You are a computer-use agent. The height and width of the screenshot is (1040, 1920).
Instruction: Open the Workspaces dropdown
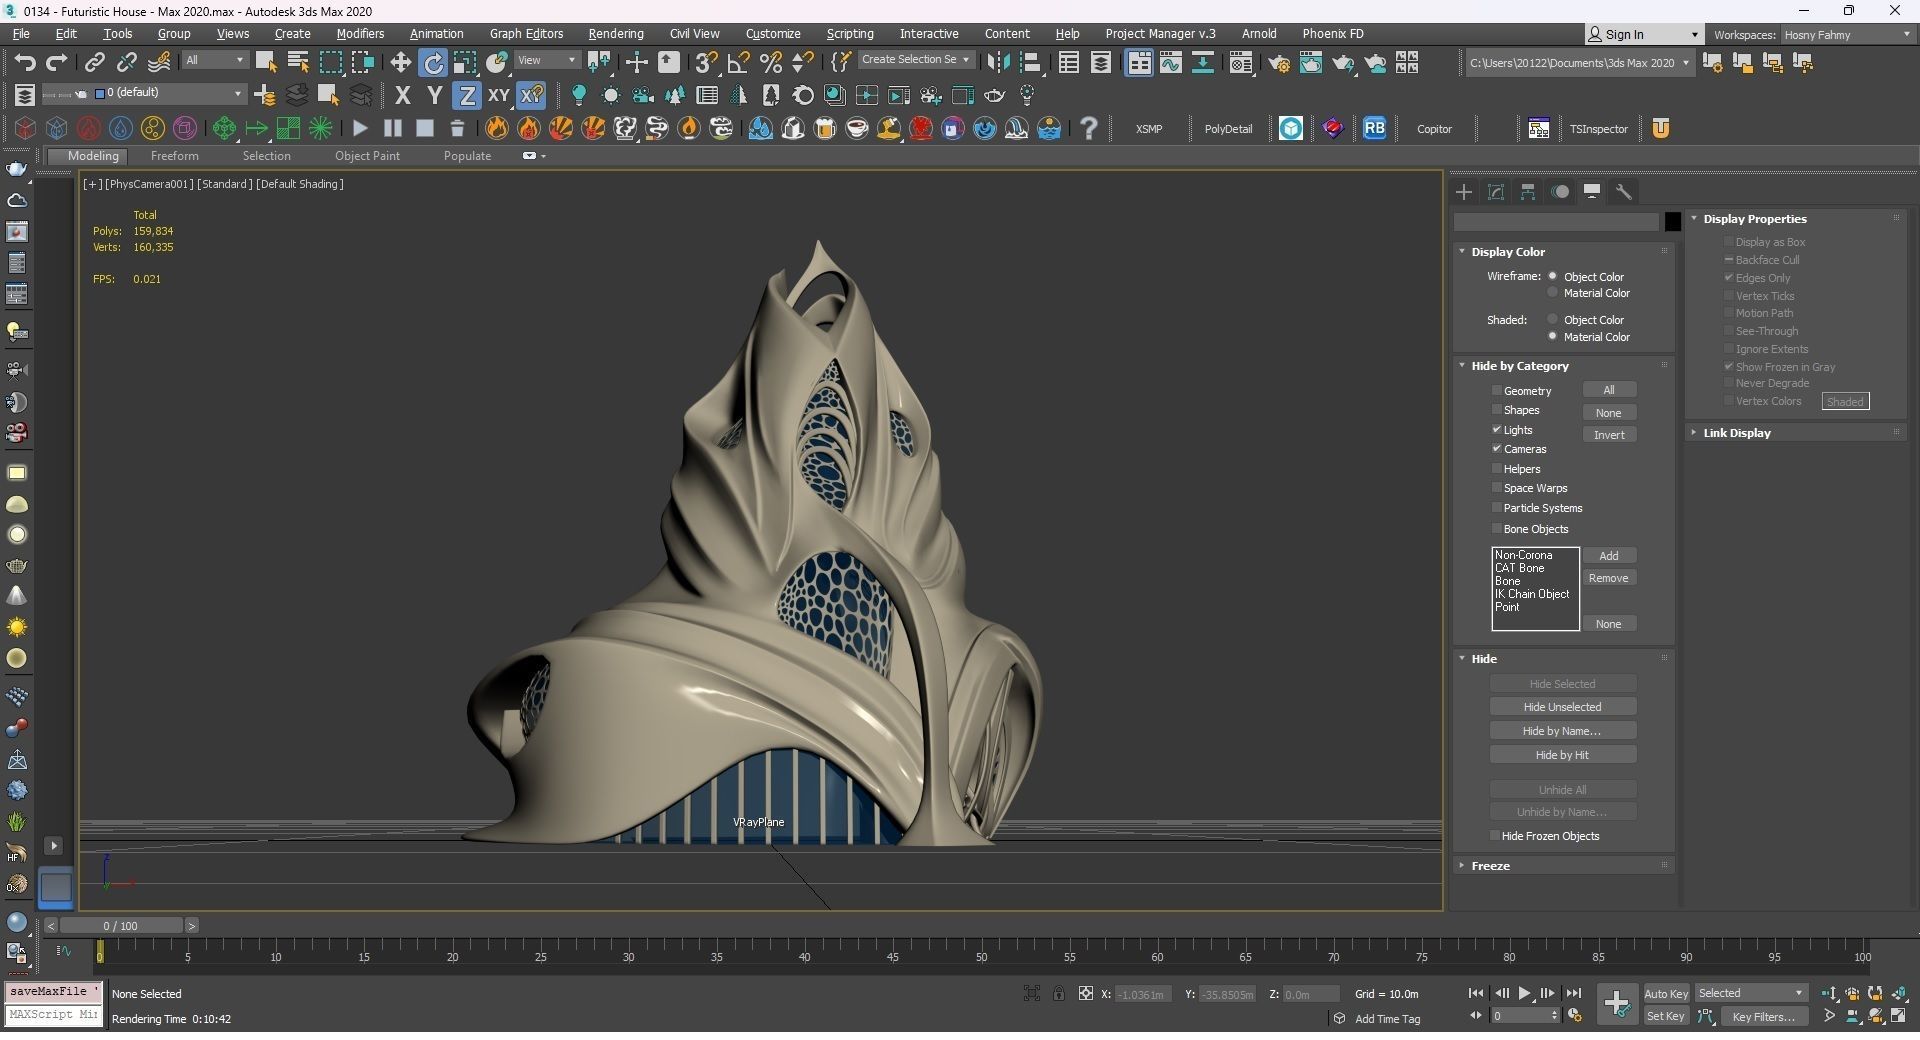pyautogui.click(x=1845, y=35)
